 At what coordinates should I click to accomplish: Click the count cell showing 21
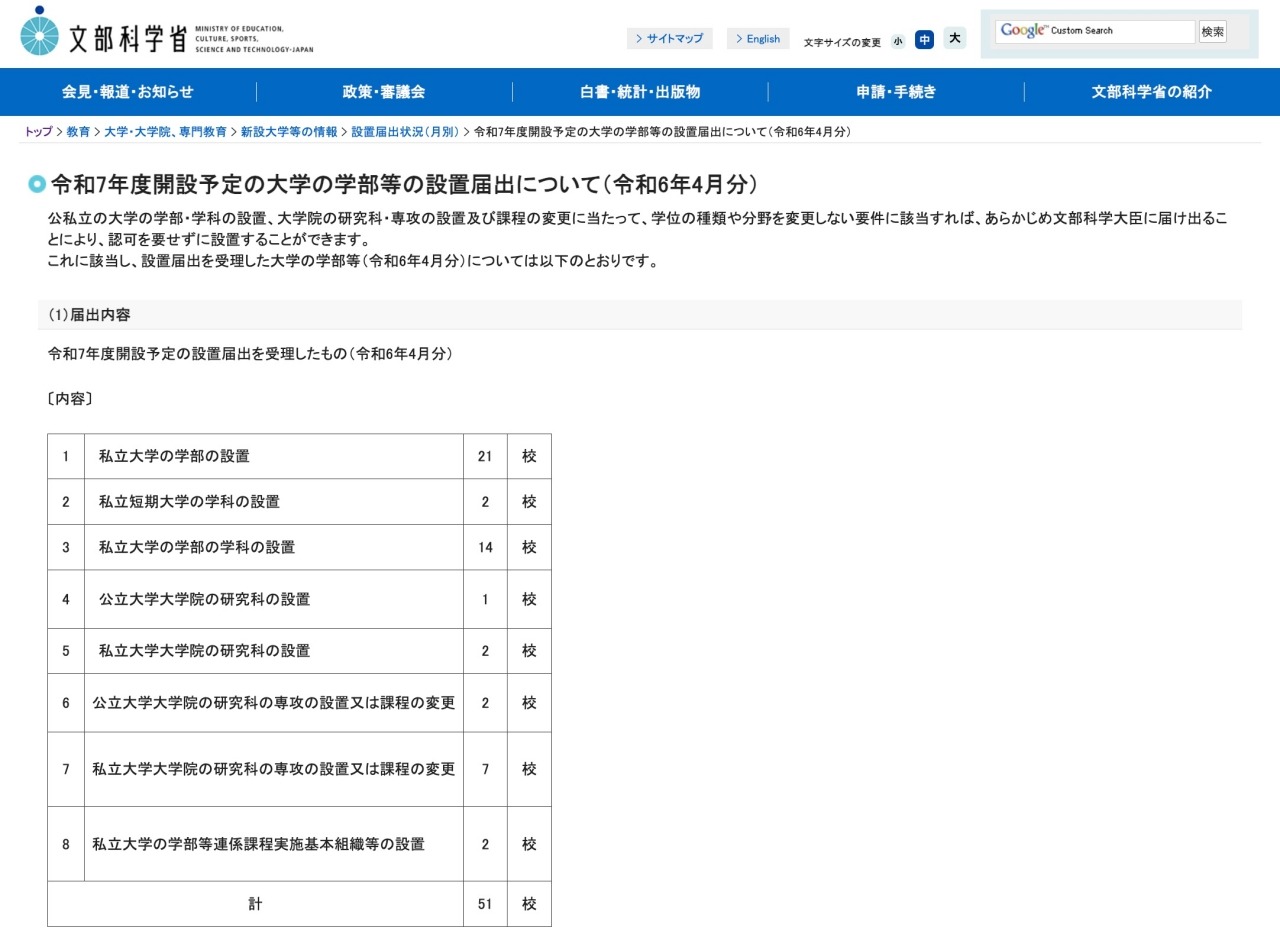coord(485,456)
